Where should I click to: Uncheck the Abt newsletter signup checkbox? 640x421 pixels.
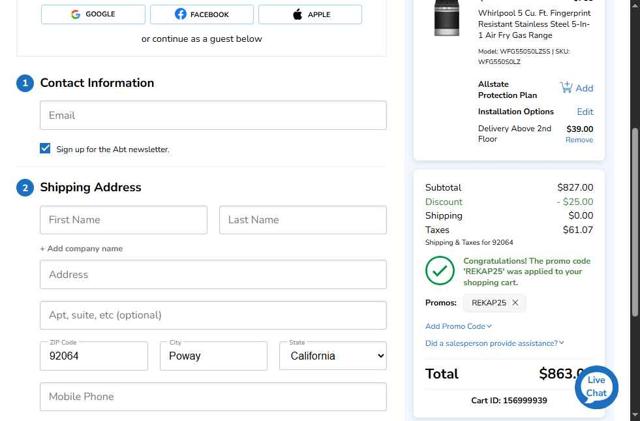(45, 148)
